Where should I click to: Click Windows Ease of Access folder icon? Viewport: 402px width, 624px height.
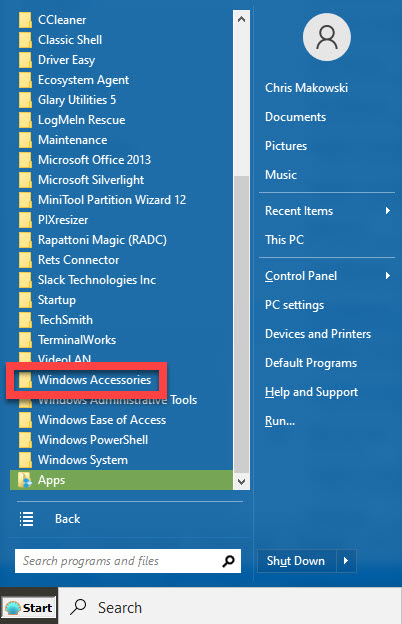25,420
